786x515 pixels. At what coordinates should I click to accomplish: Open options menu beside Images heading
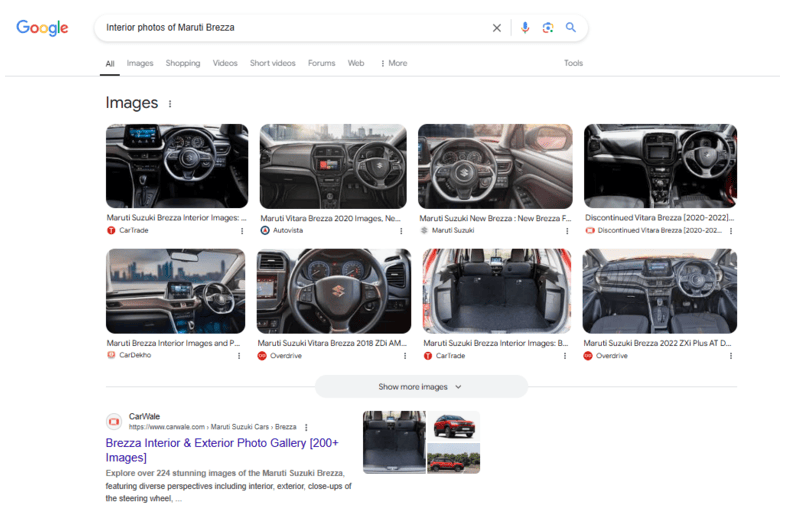(x=170, y=104)
